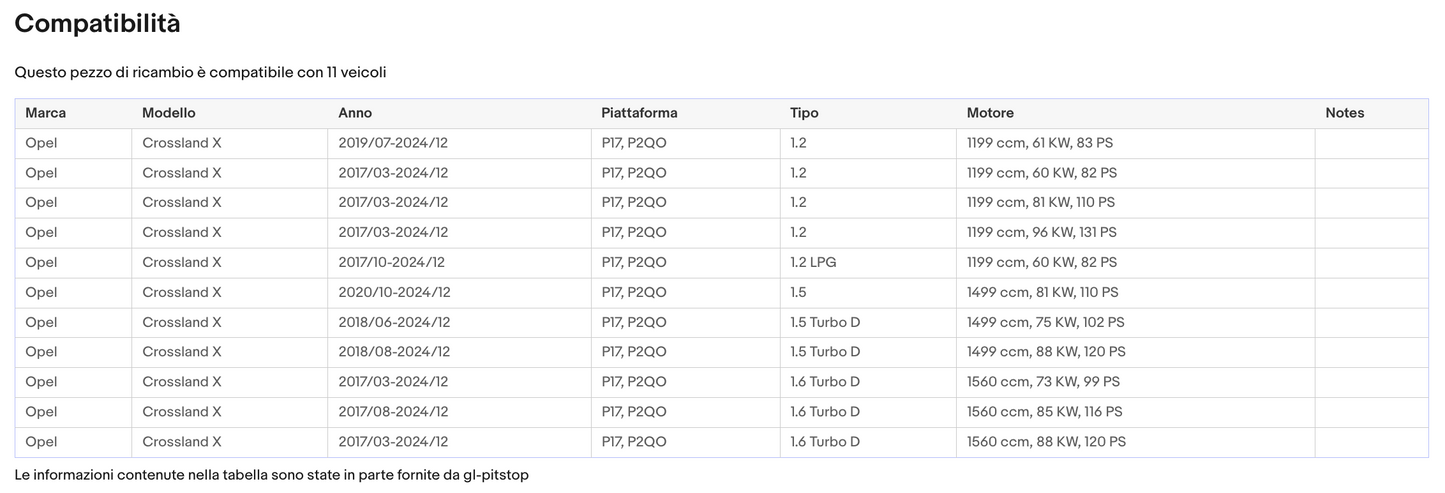
Task: Click the Piattaforma column header
Action: (x=639, y=113)
